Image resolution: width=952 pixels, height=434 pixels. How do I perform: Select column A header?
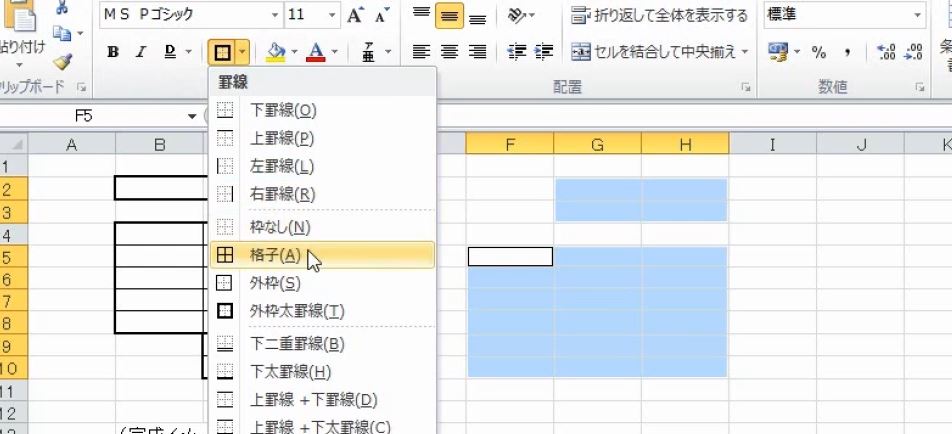coord(72,144)
